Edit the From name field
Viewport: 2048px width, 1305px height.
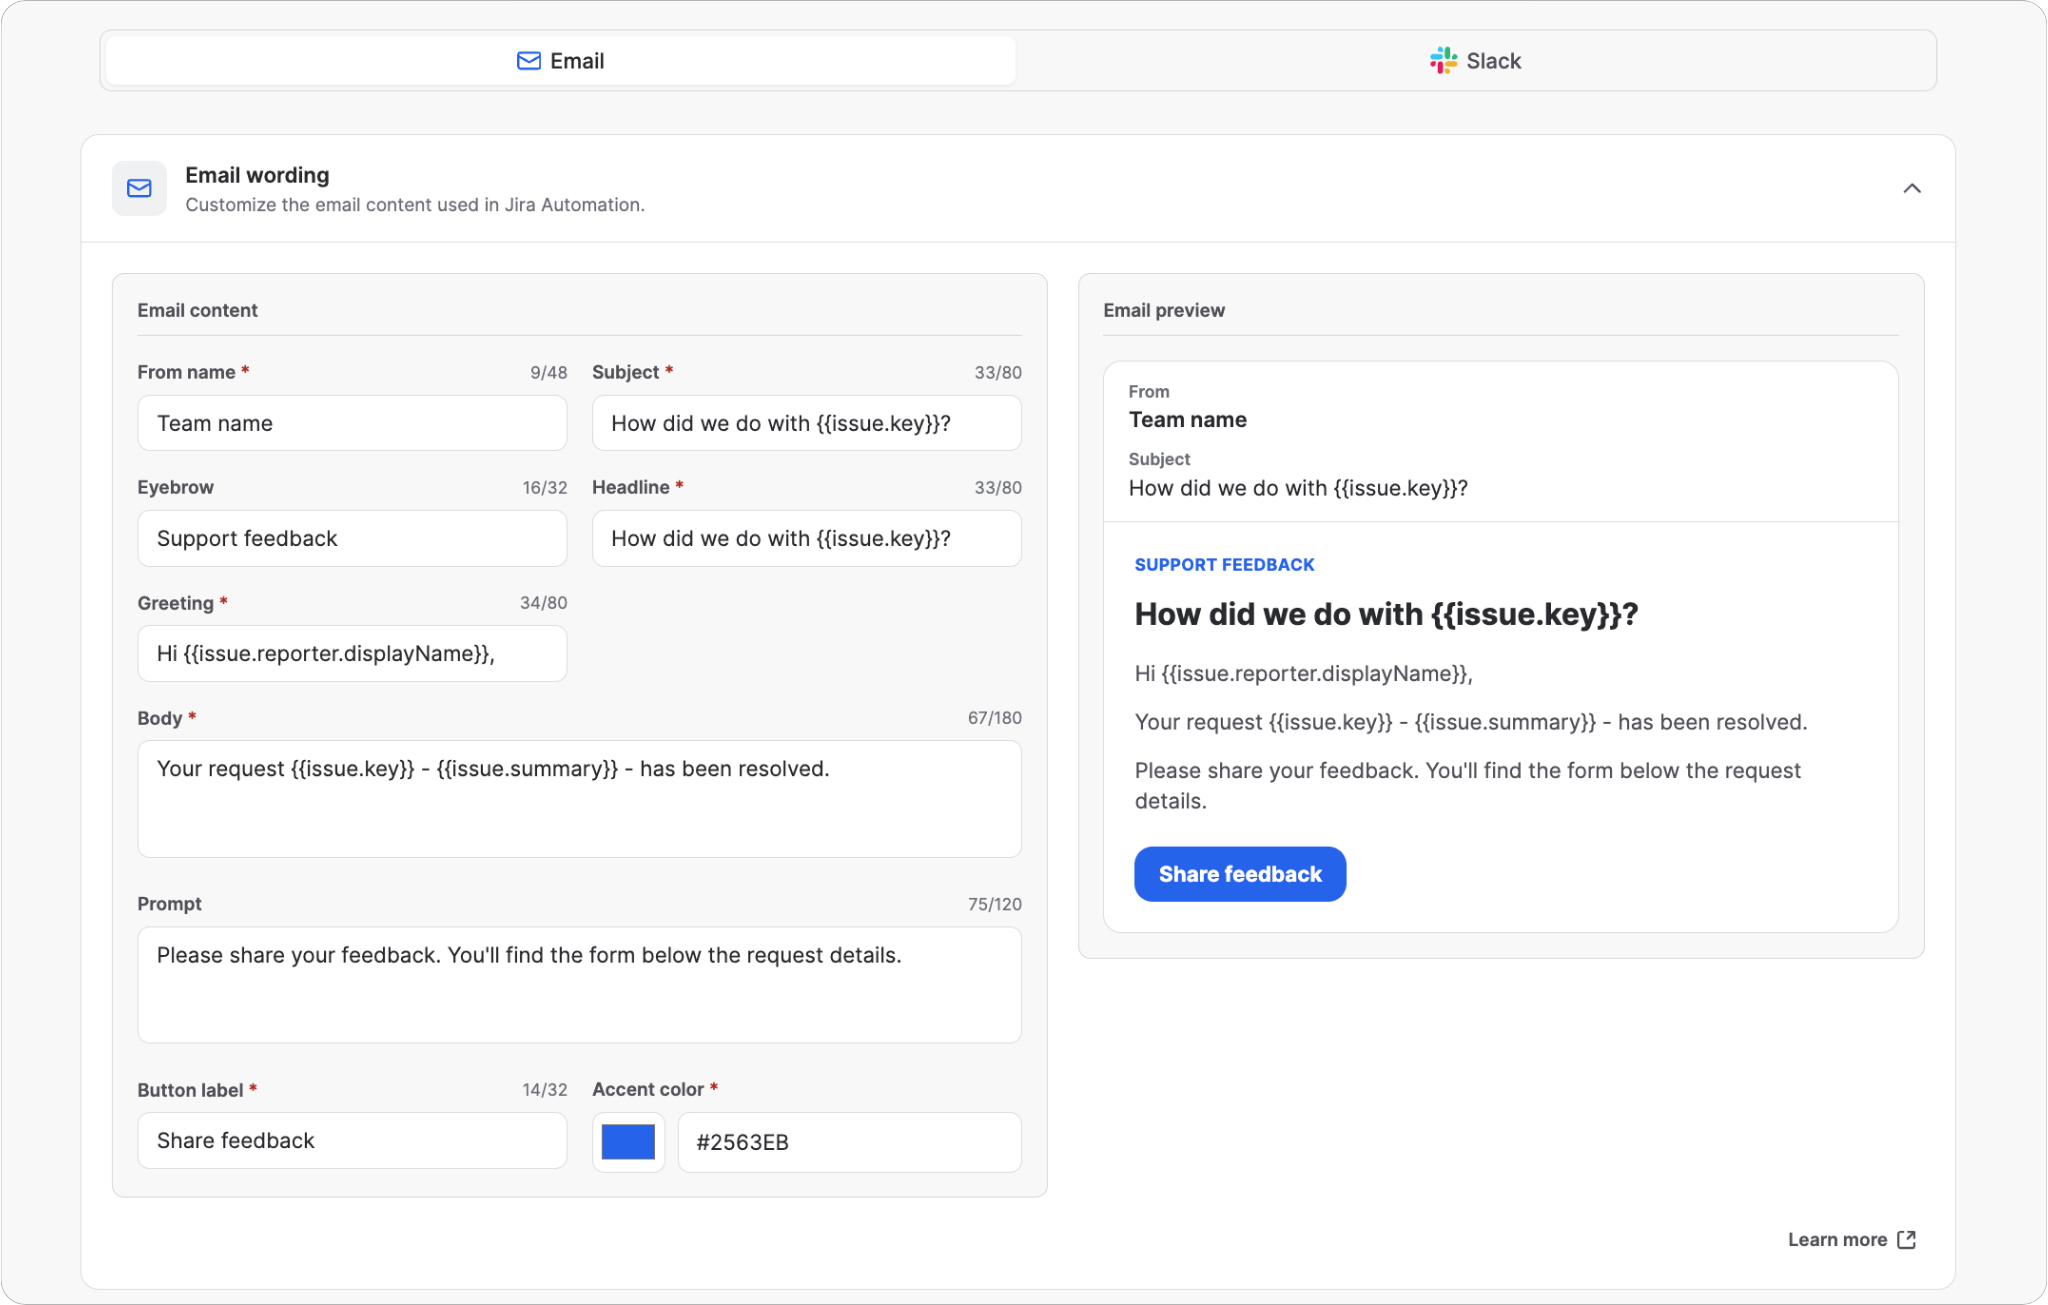[352, 423]
